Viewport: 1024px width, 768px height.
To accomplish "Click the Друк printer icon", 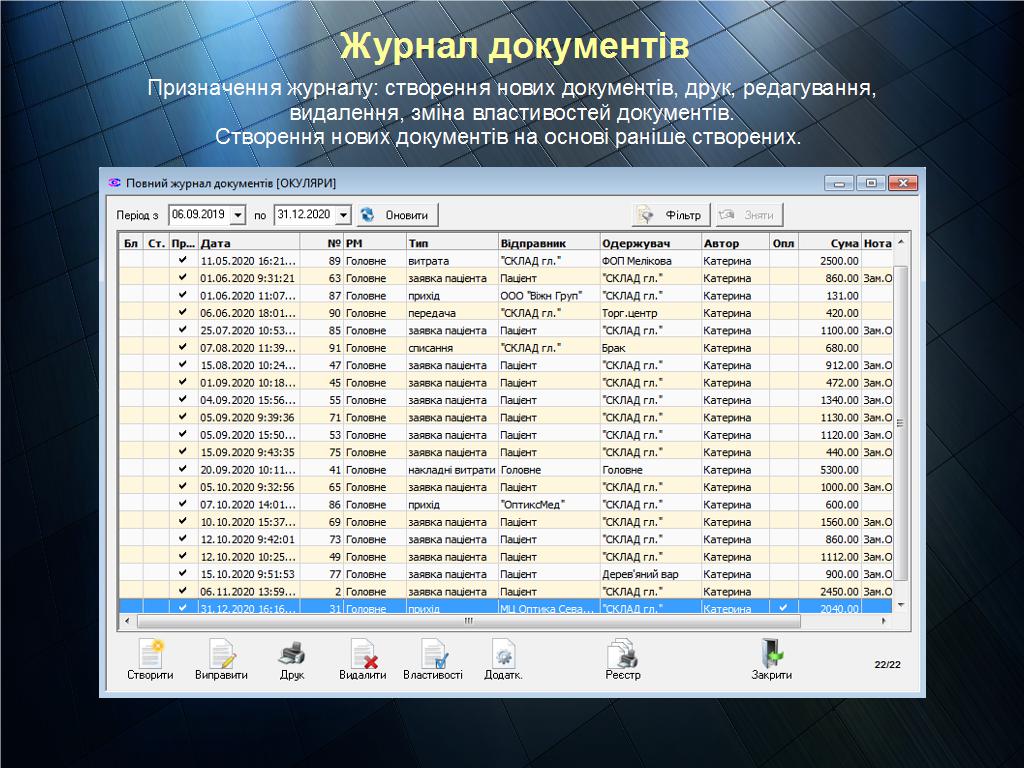I will (292, 654).
